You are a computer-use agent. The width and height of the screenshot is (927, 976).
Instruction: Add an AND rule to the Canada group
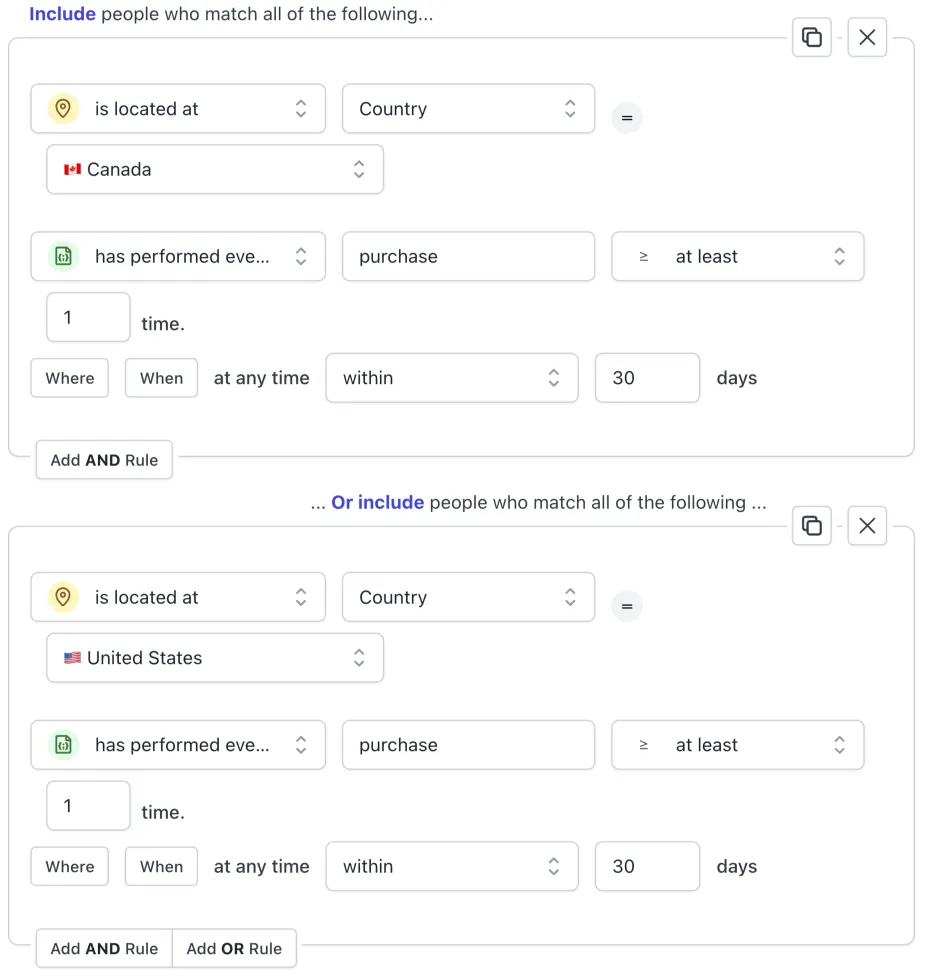point(104,460)
